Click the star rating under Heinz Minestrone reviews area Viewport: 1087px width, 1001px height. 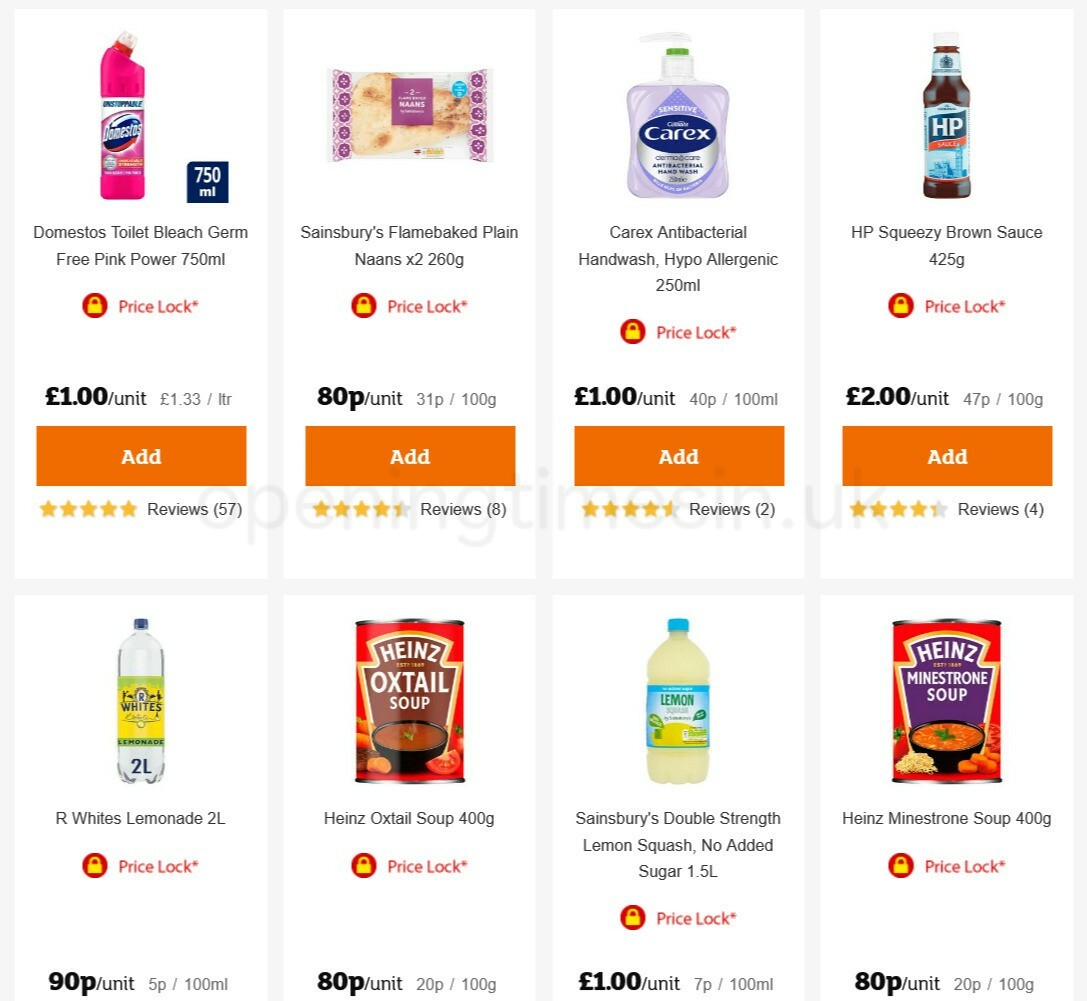(898, 998)
